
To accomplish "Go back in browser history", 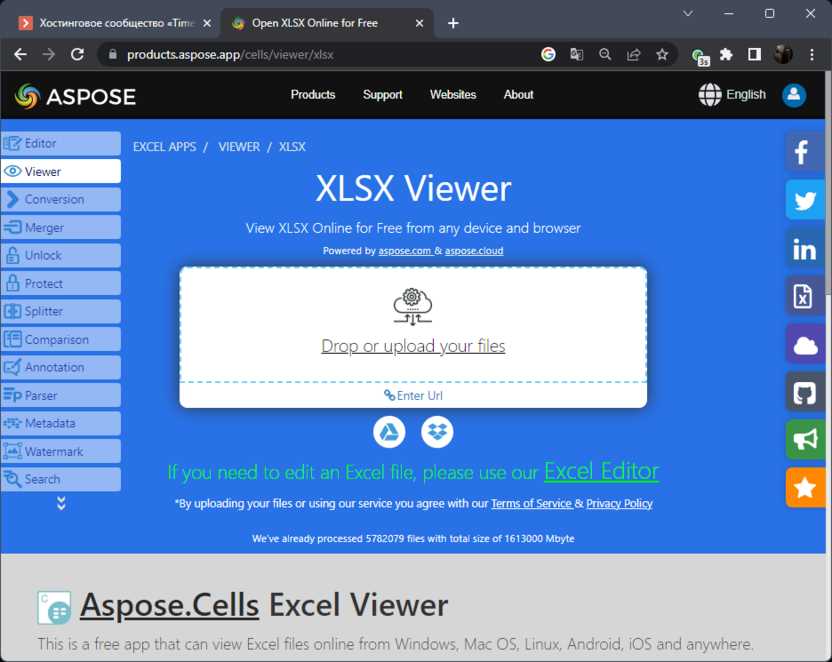I will coord(20,54).
